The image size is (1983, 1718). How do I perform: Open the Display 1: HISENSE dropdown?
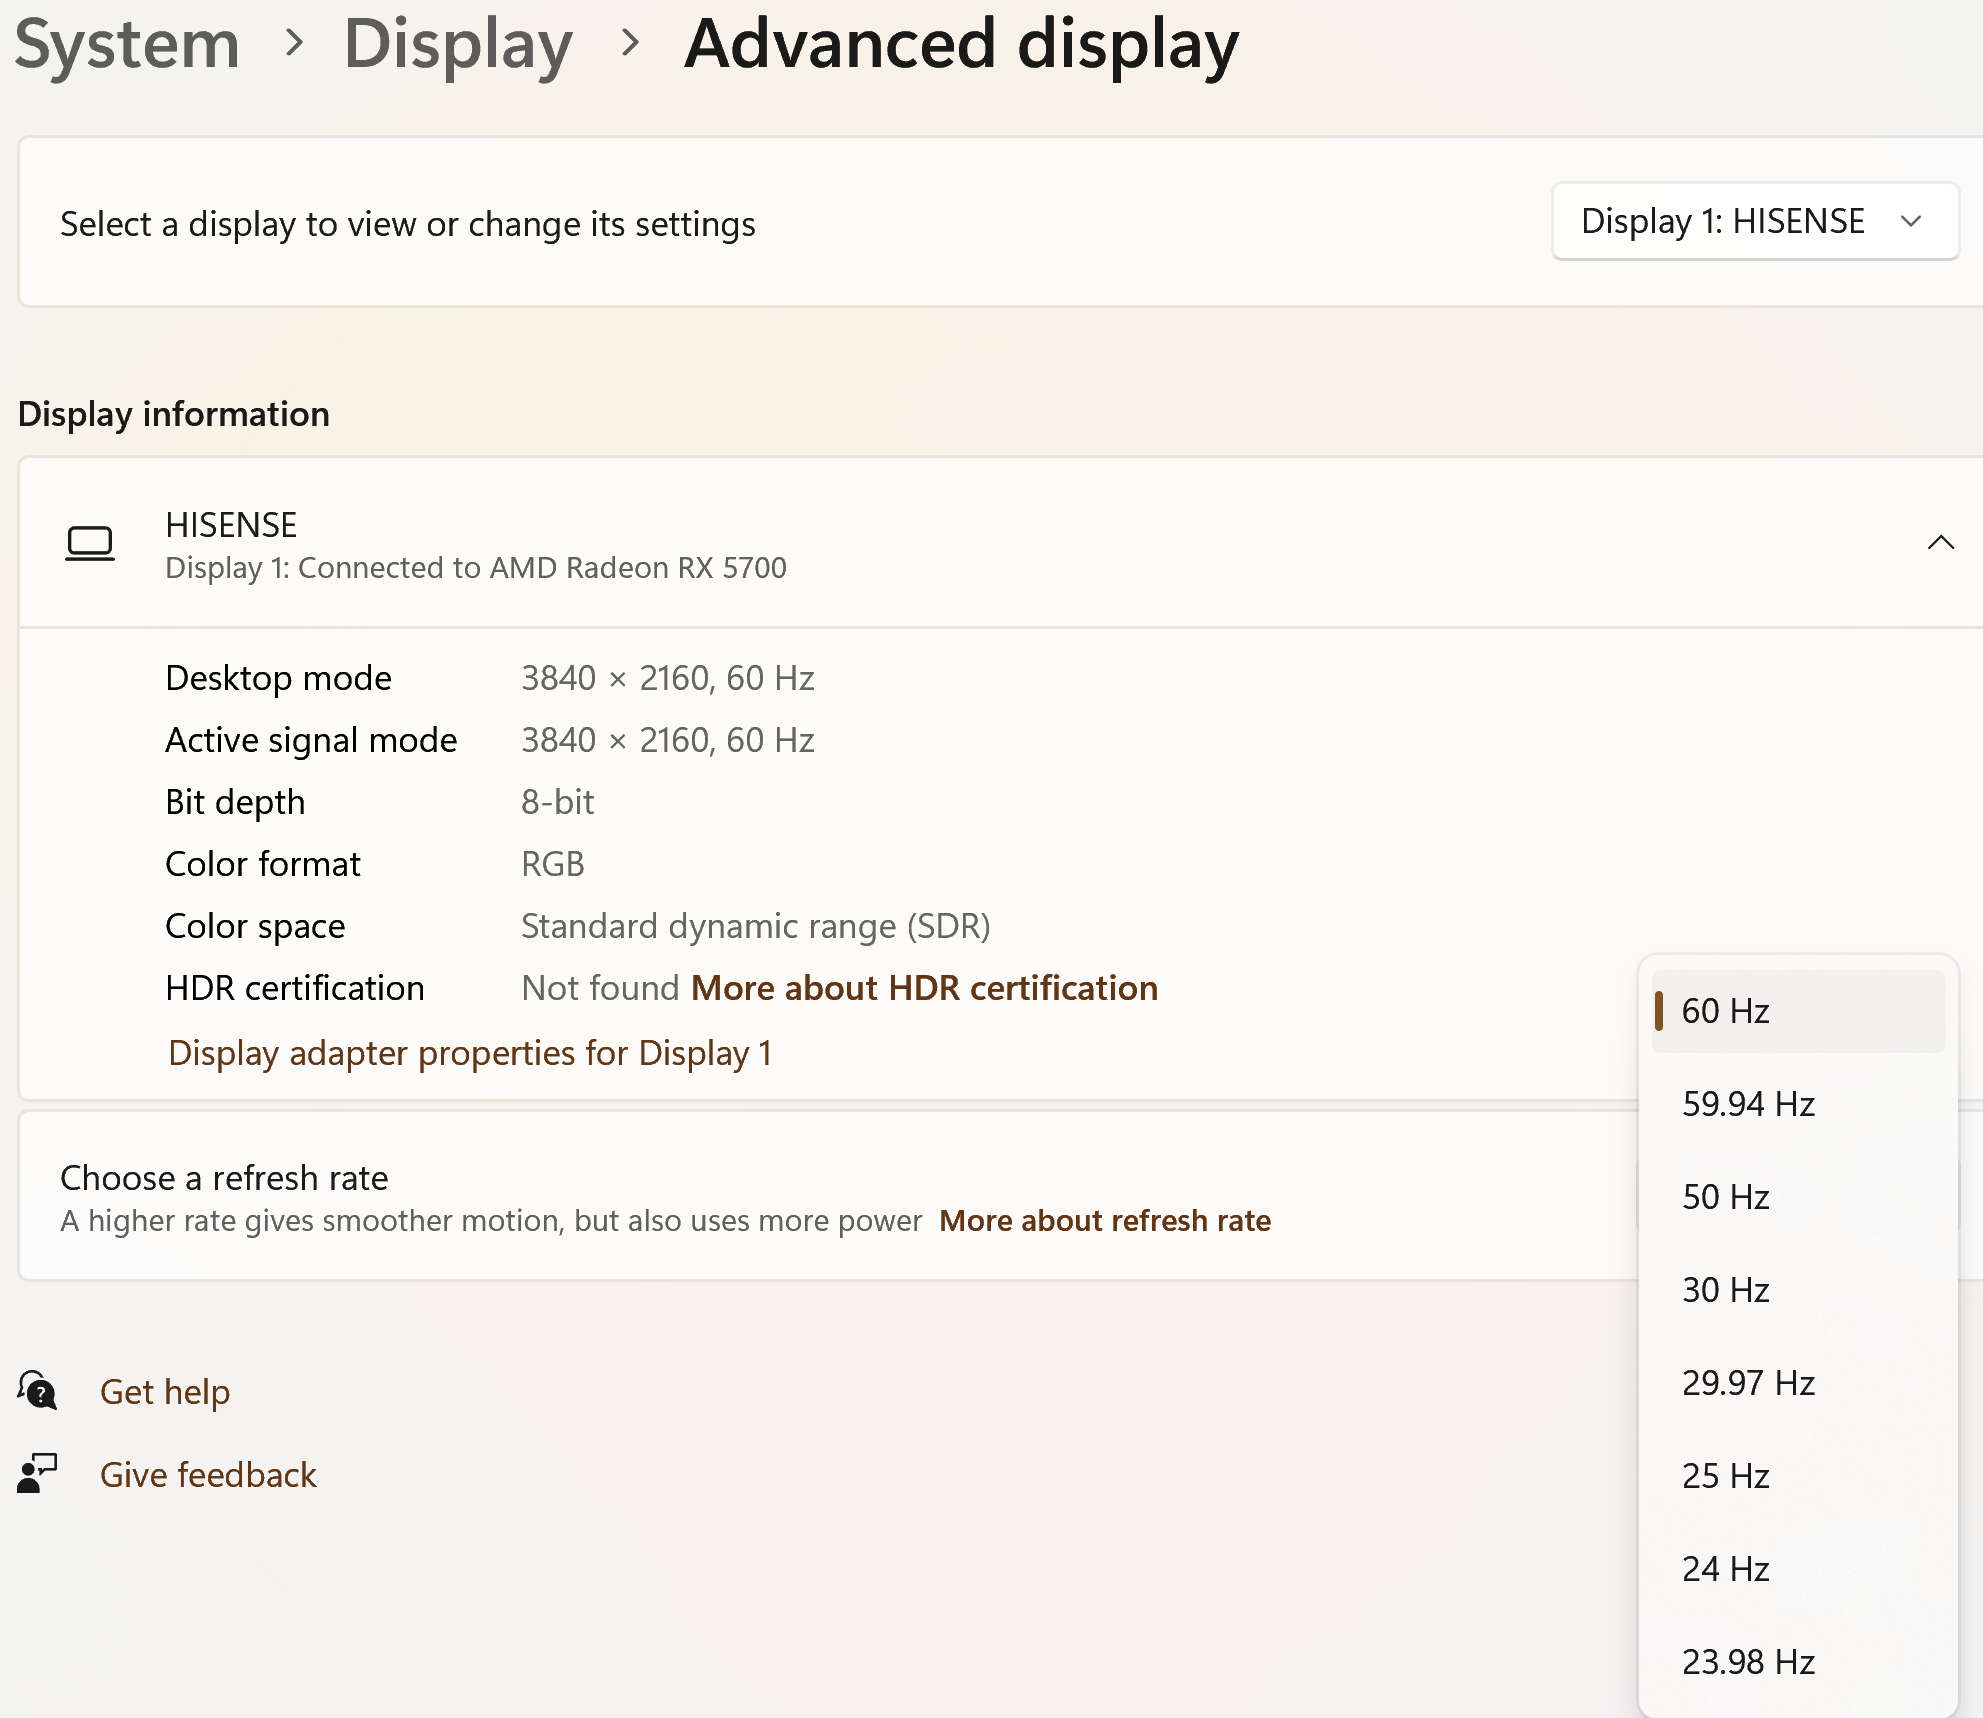[1754, 221]
